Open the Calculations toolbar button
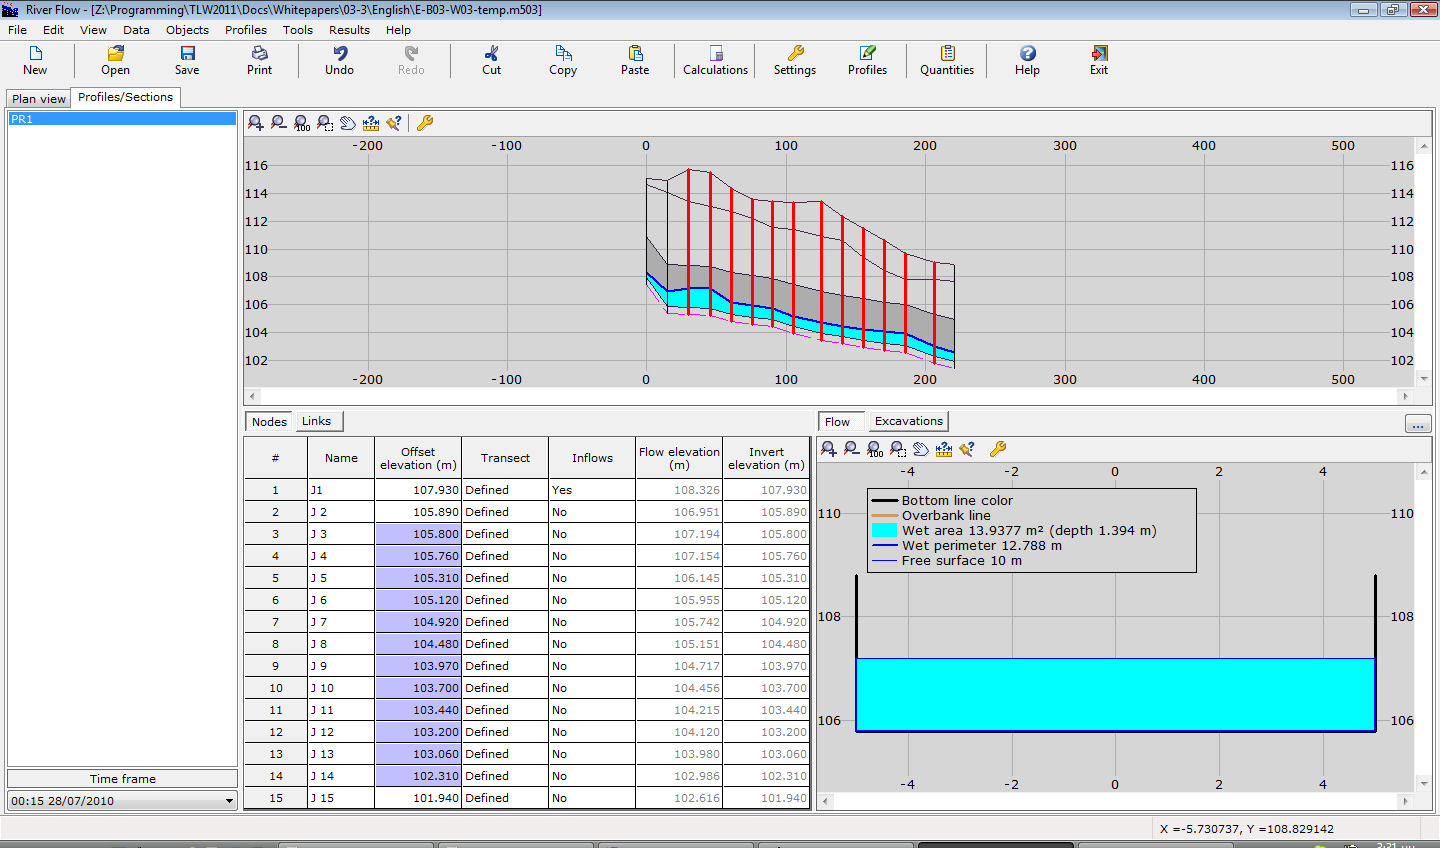 click(x=715, y=60)
